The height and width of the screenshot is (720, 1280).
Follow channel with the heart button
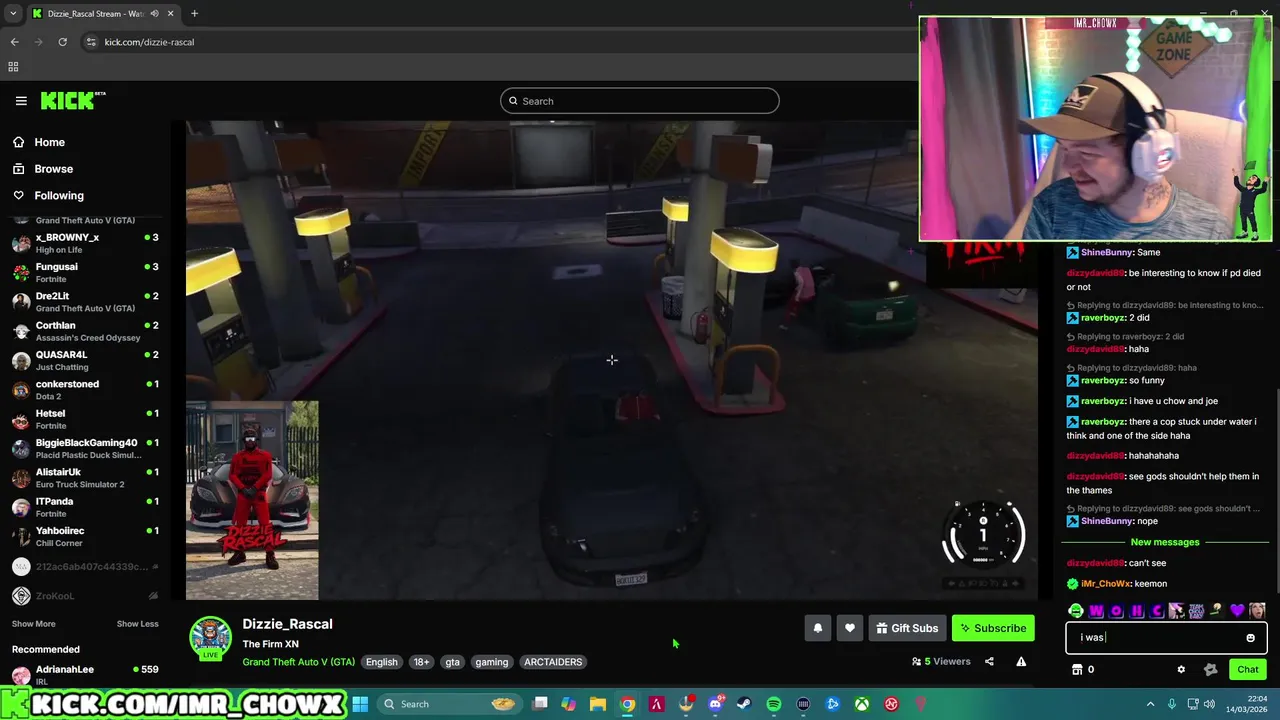[850, 628]
